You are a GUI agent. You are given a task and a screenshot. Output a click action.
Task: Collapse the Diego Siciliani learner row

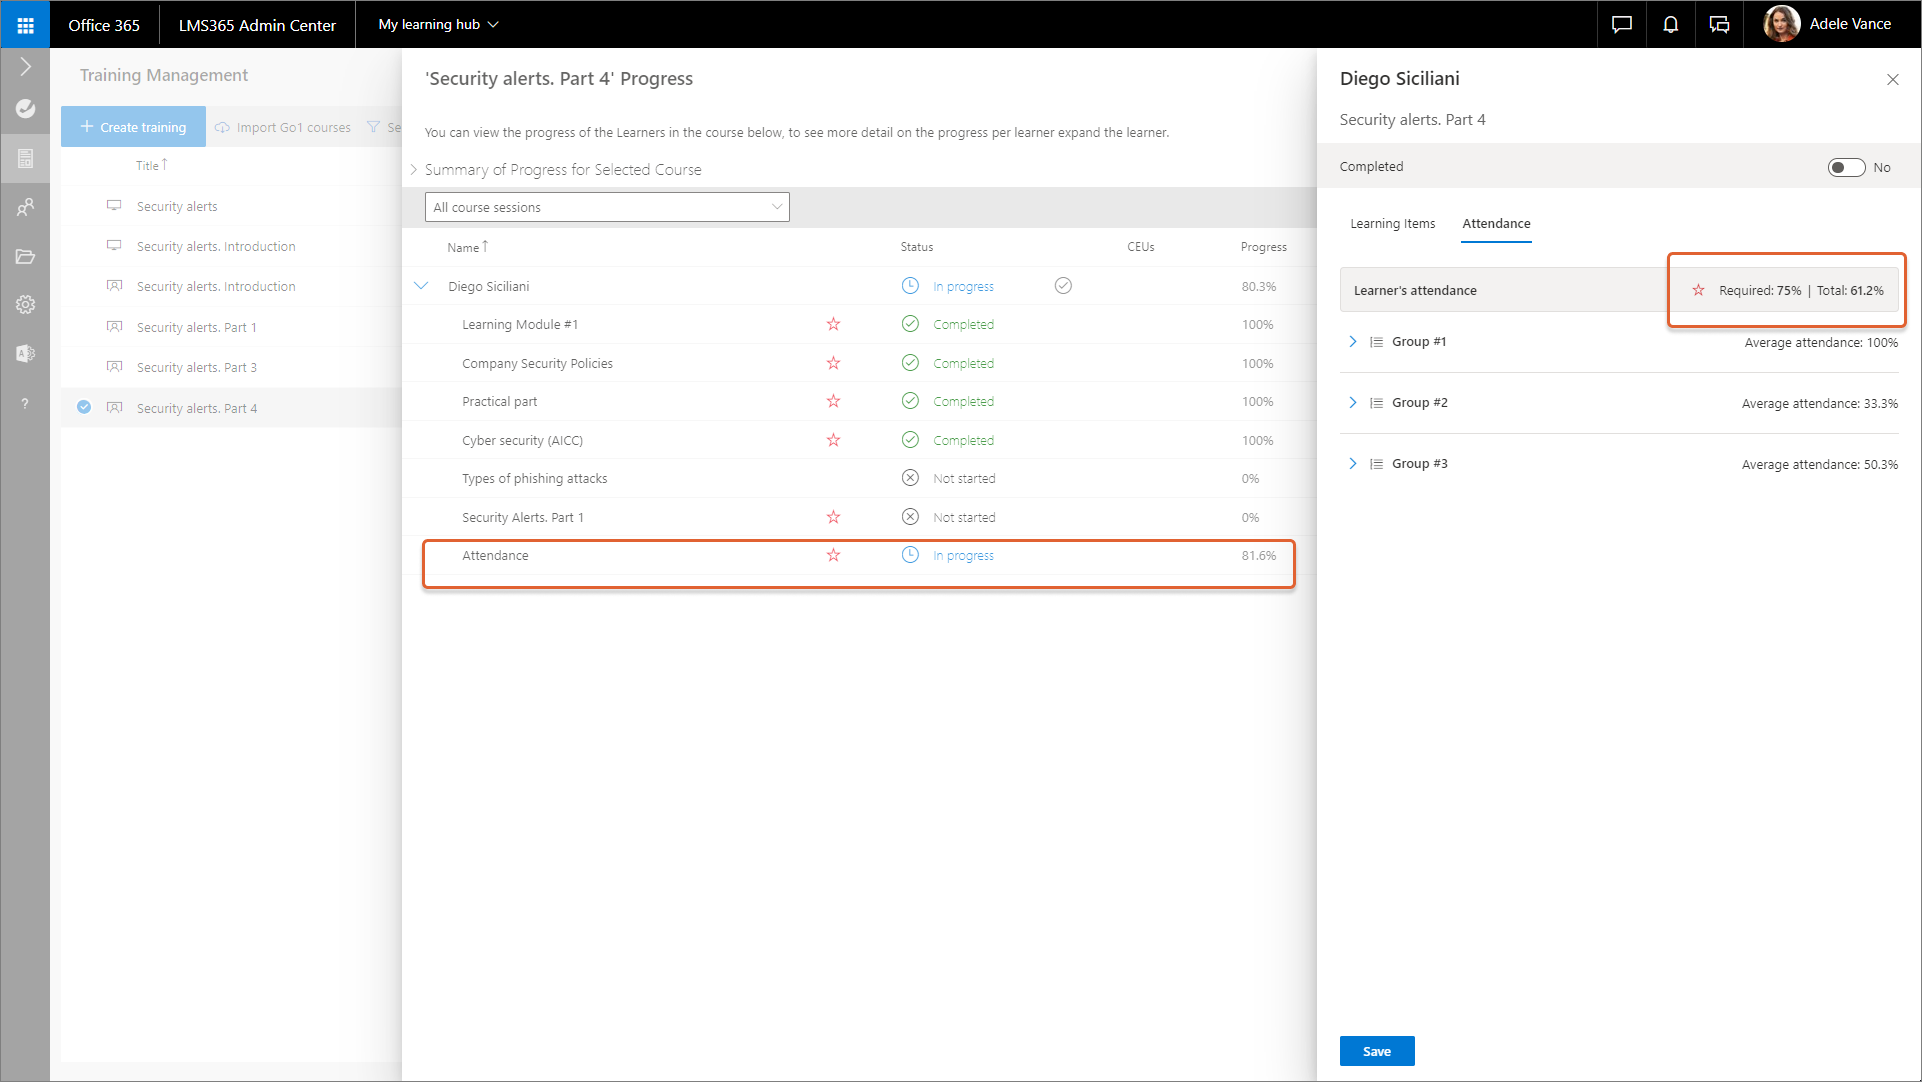[421, 286]
